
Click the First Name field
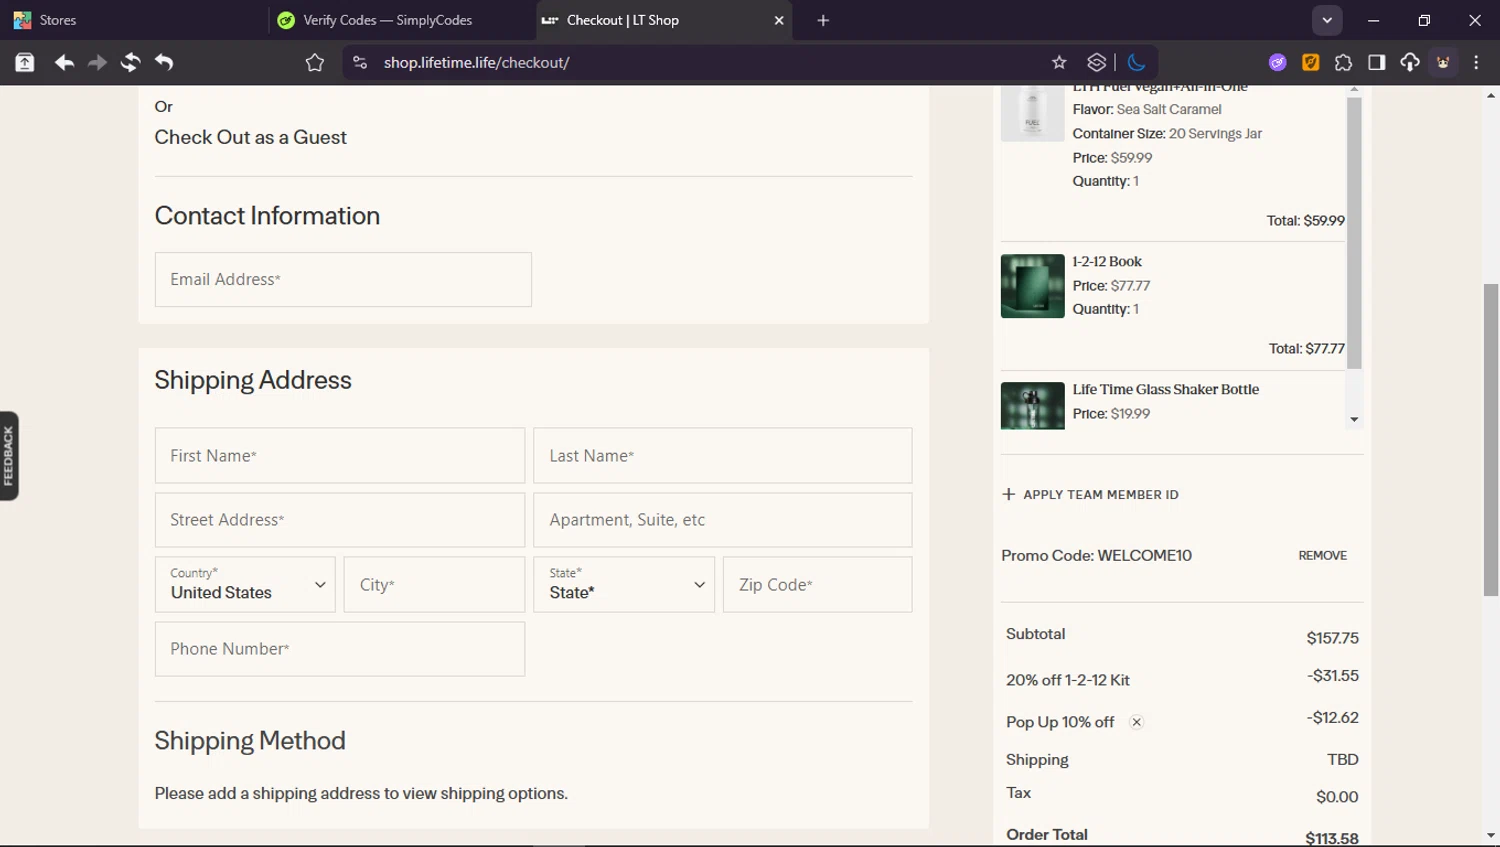[x=340, y=455]
